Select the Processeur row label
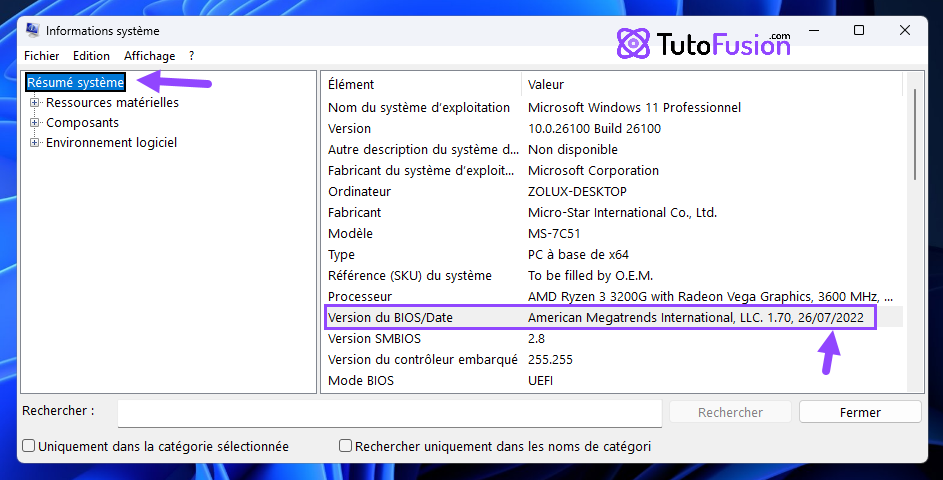Screen dimensions: 943x480 click(x=360, y=297)
